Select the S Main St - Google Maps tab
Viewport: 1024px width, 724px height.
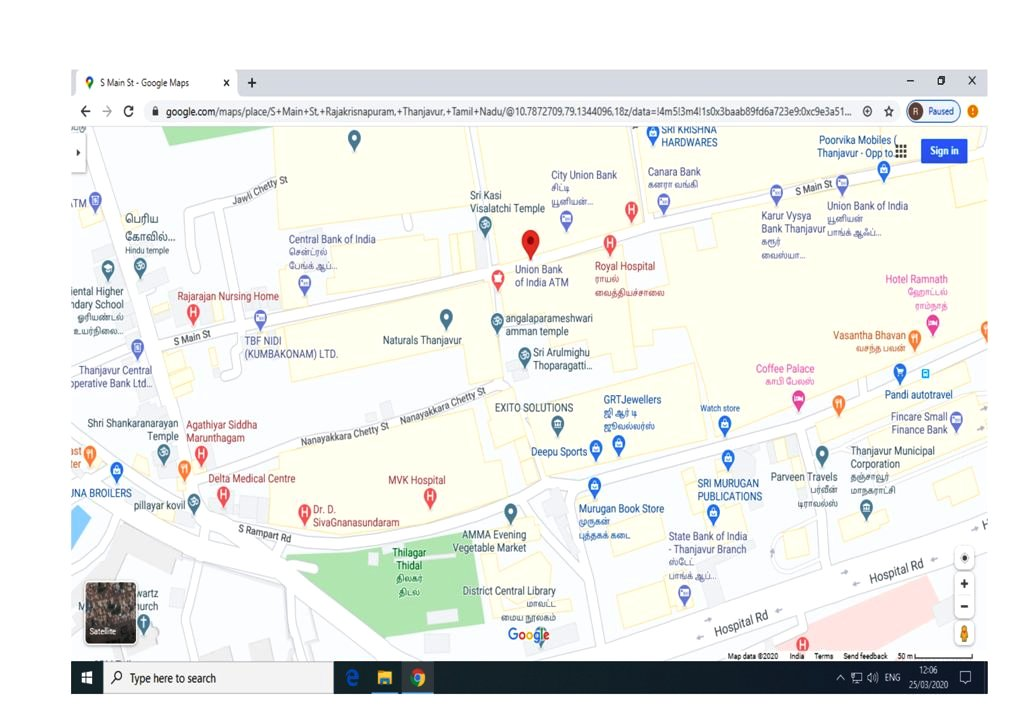(150, 83)
